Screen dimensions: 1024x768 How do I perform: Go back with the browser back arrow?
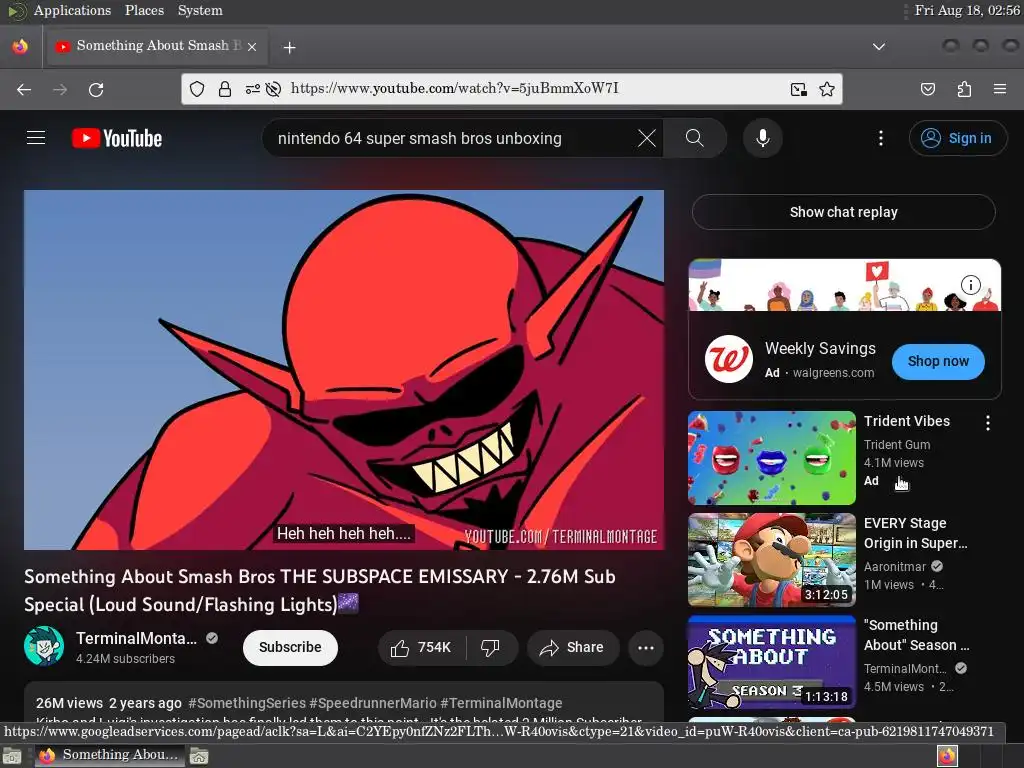pos(24,89)
